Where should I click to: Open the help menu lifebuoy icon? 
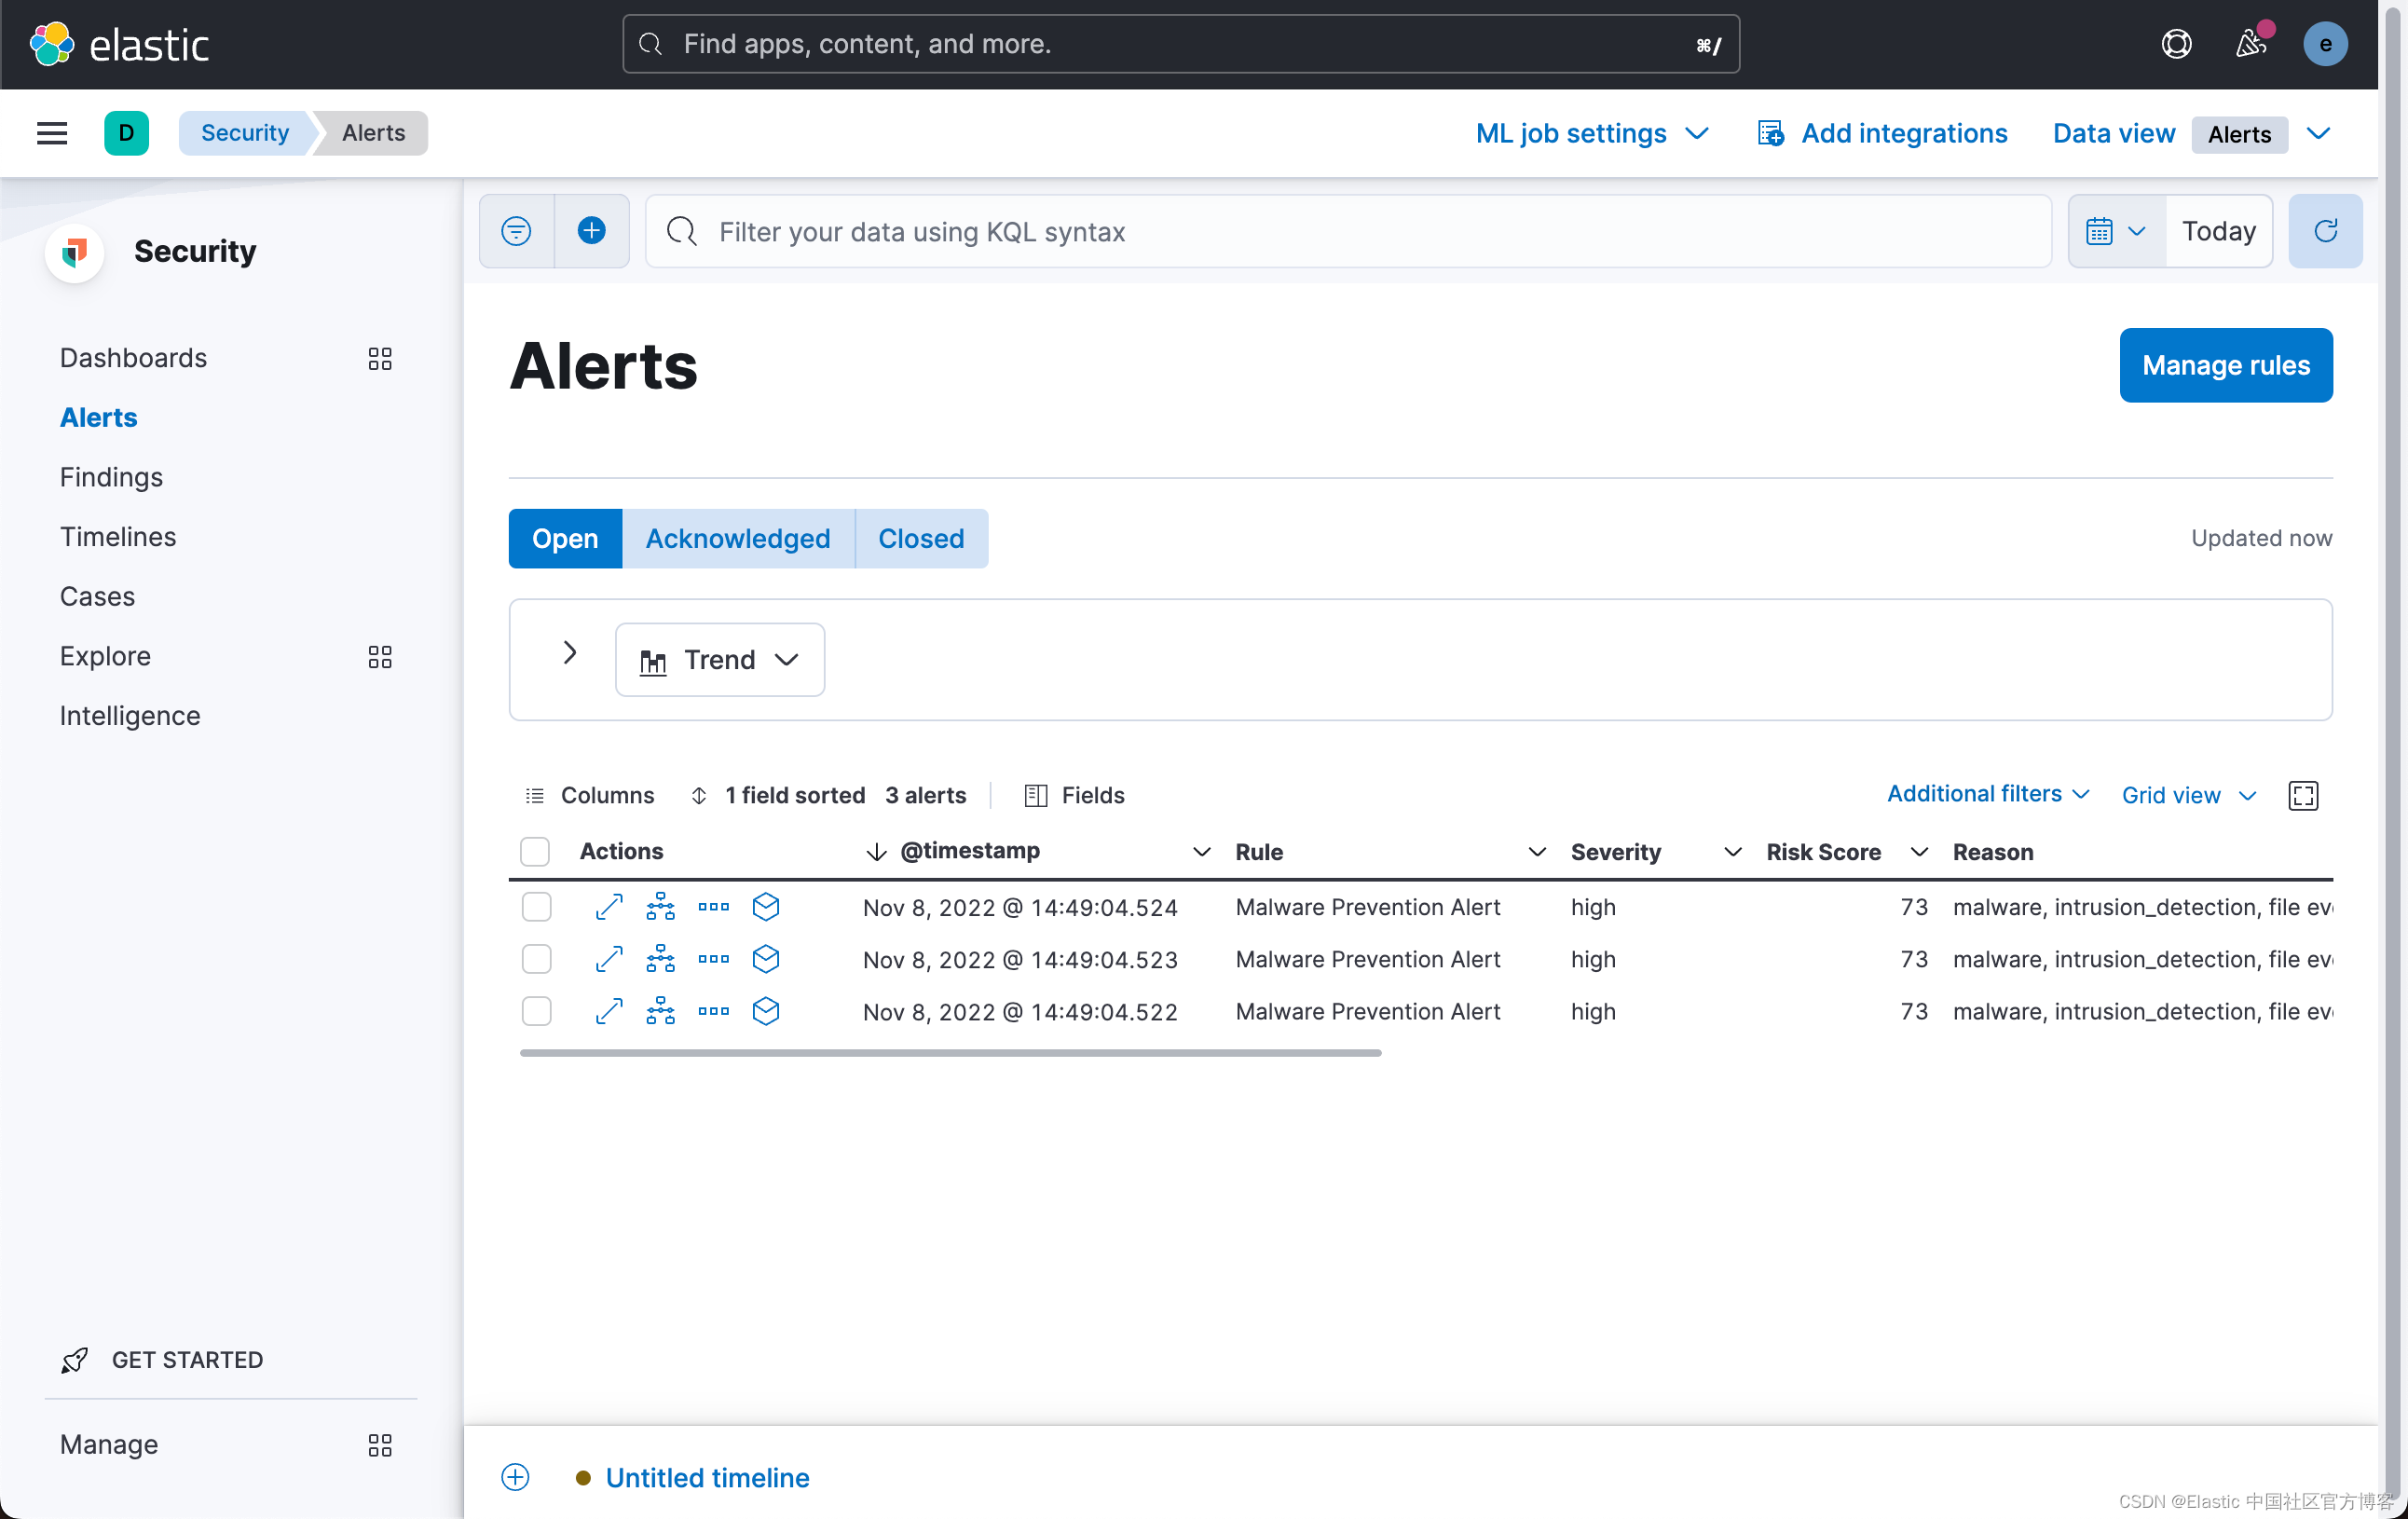(2176, 44)
